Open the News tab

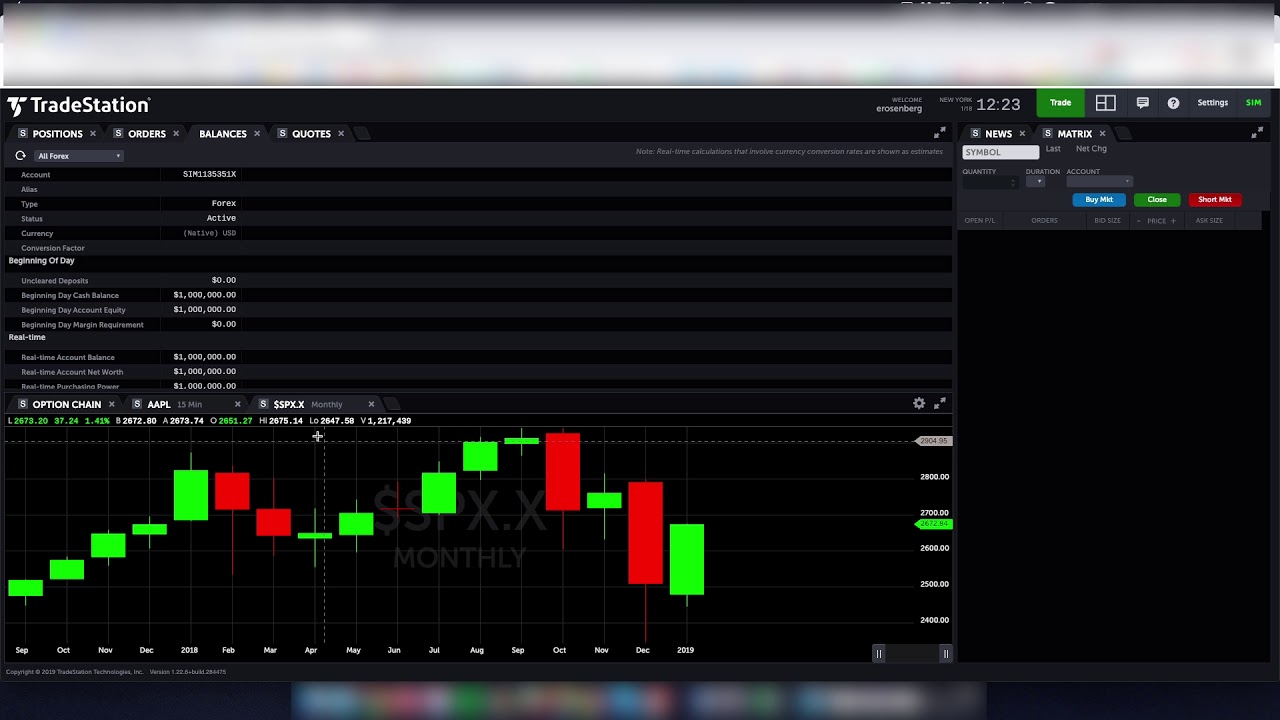(998, 133)
